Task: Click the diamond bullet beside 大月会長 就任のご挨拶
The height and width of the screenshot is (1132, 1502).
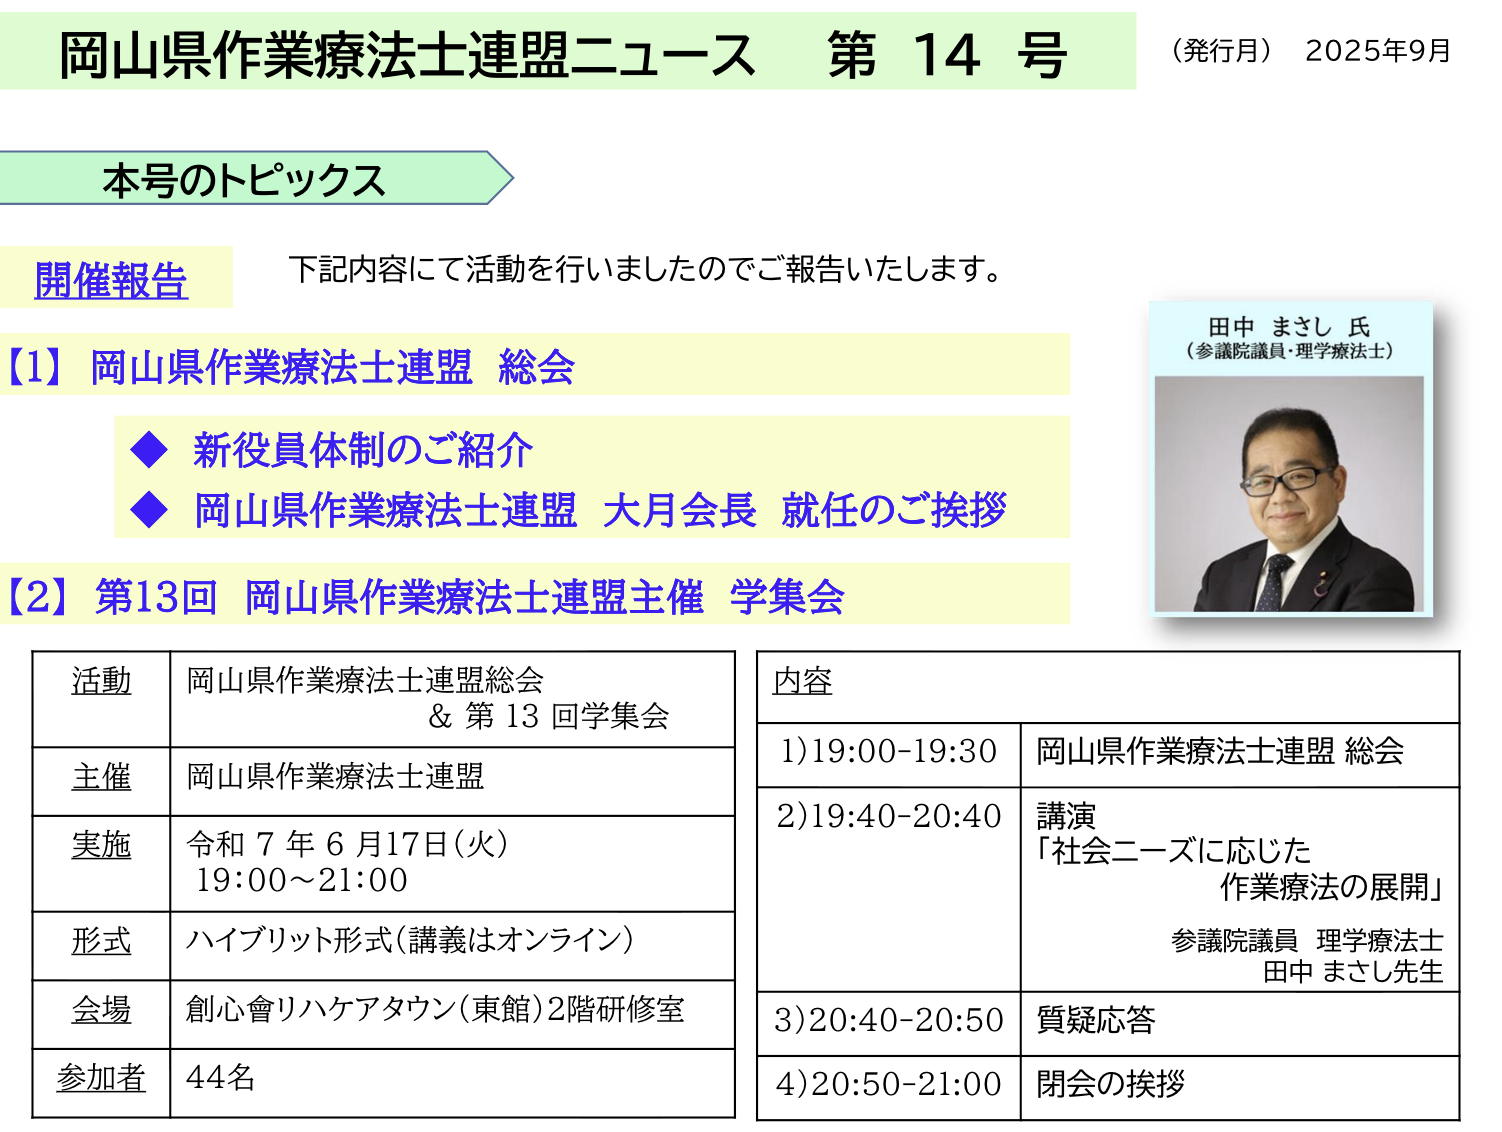Action: click(x=150, y=510)
